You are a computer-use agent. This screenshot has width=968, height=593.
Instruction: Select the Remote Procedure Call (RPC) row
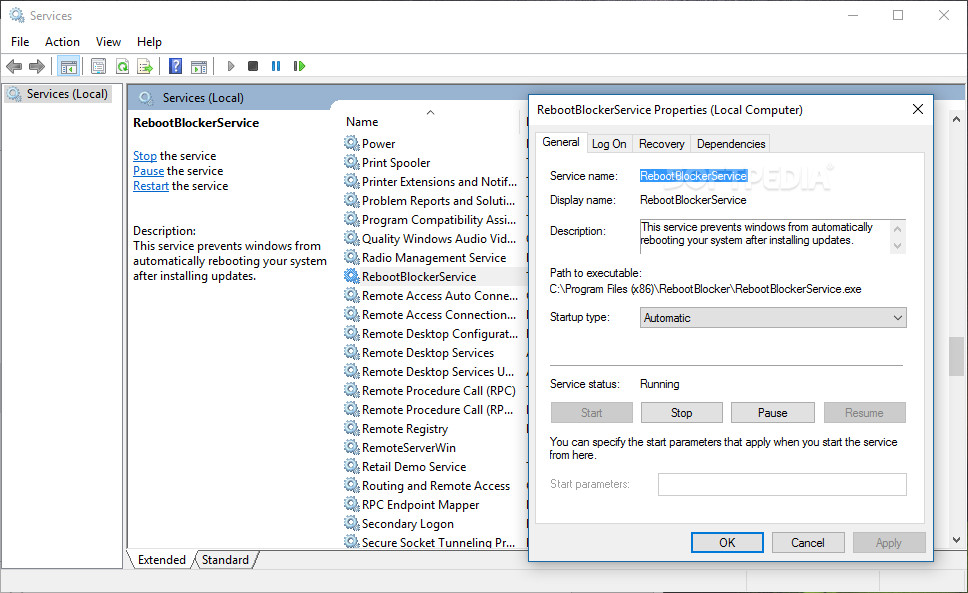435,391
